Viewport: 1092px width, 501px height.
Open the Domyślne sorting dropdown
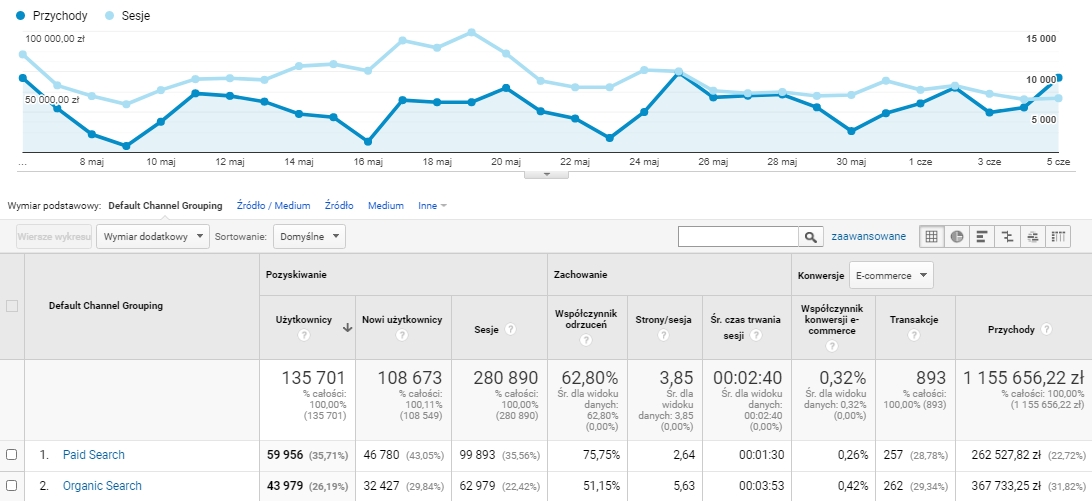(x=309, y=237)
